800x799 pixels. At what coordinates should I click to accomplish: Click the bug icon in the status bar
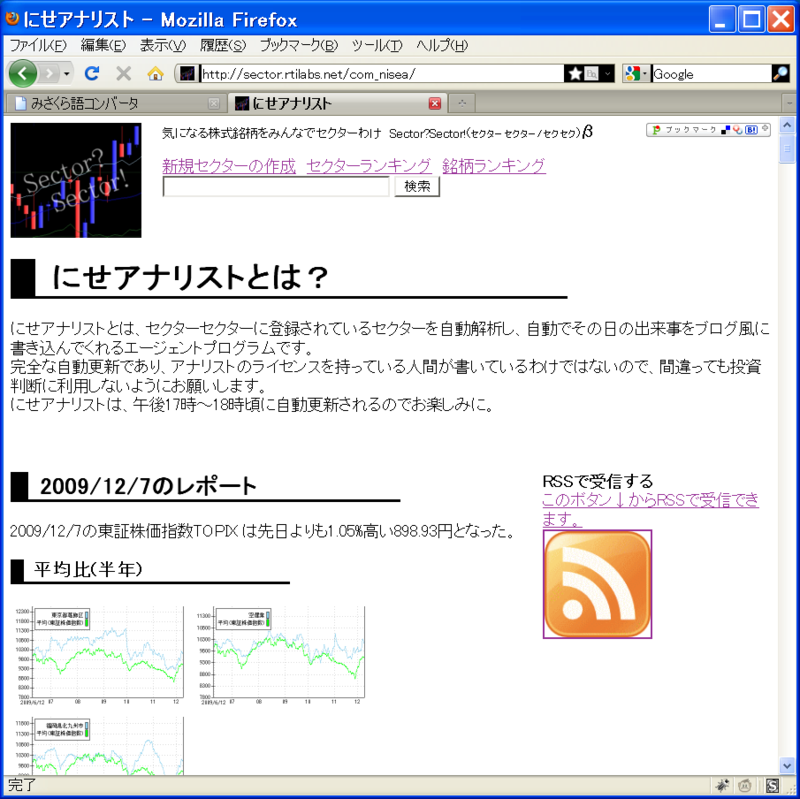pos(722,786)
